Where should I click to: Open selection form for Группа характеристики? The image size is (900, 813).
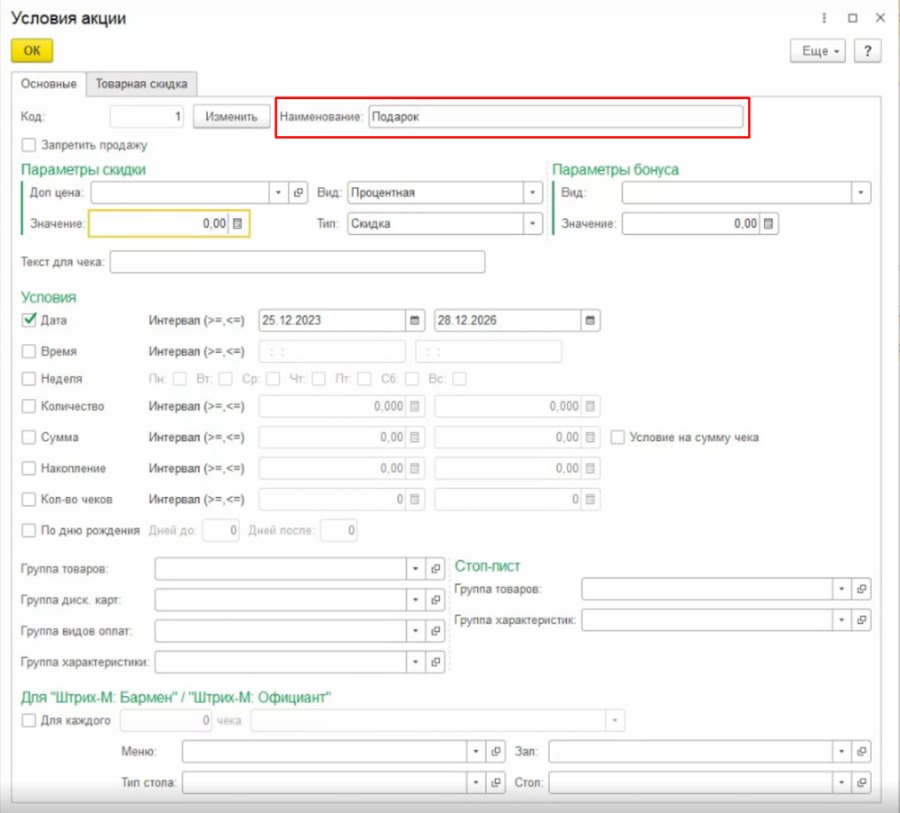pos(436,662)
